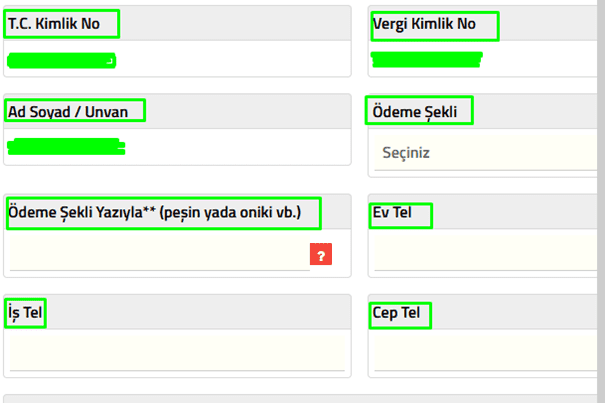Click the Vergi Kimlik No label
Screen dimensions: 605x403
pos(433,25)
